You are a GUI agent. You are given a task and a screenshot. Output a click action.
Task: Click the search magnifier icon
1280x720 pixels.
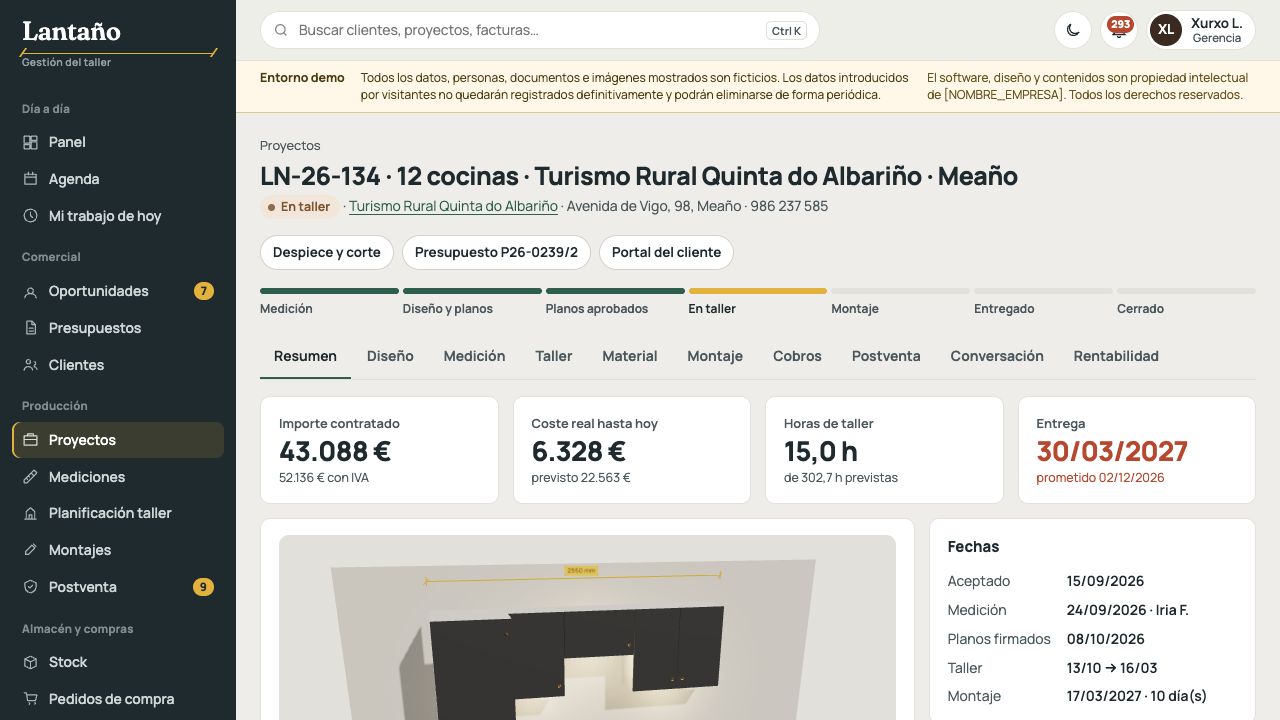(281, 30)
